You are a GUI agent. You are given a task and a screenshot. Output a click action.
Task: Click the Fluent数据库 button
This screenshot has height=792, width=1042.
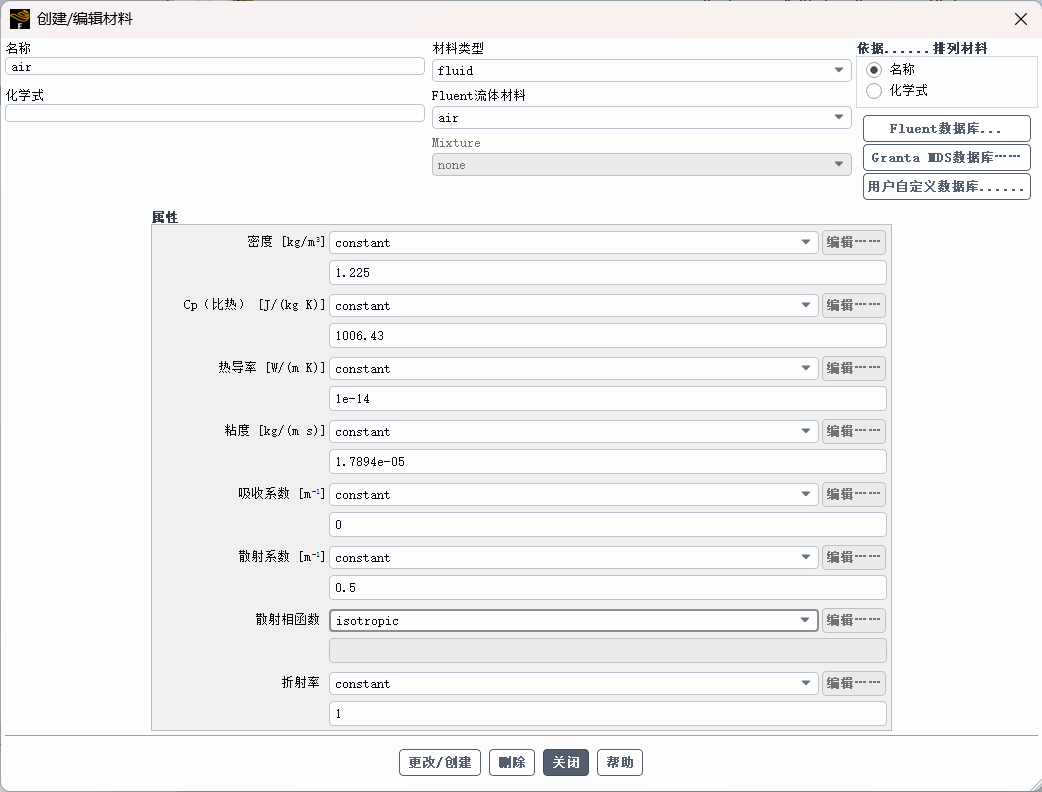946,129
